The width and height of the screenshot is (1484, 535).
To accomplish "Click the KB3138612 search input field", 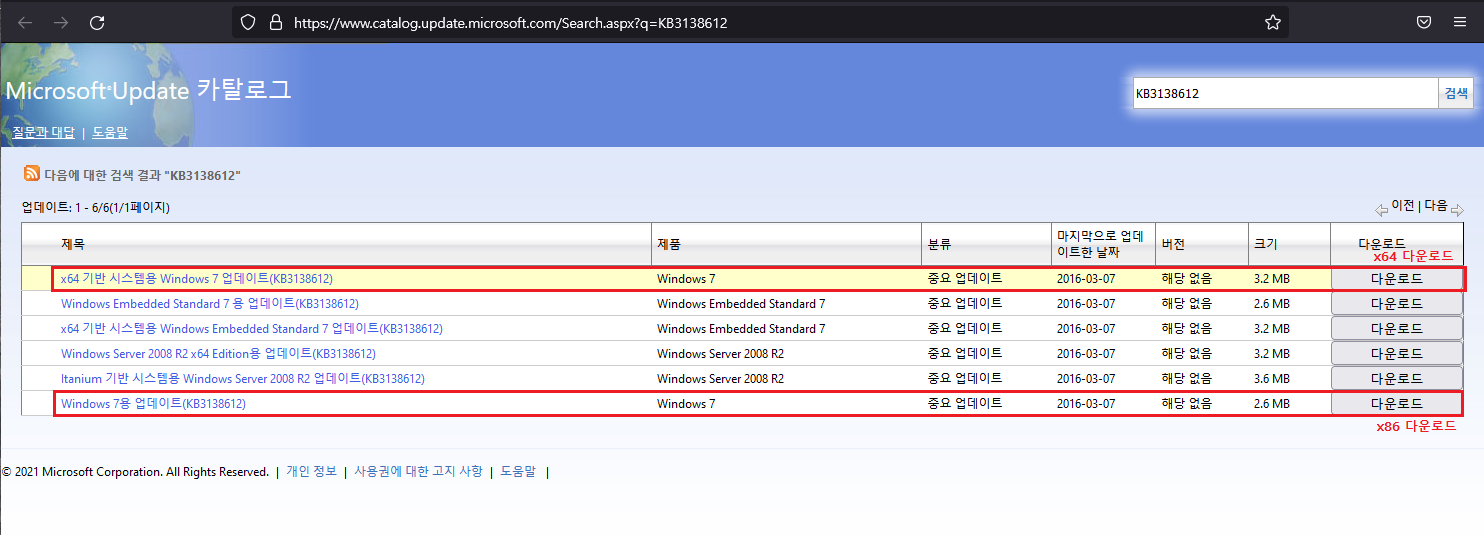I will [1285, 93].
